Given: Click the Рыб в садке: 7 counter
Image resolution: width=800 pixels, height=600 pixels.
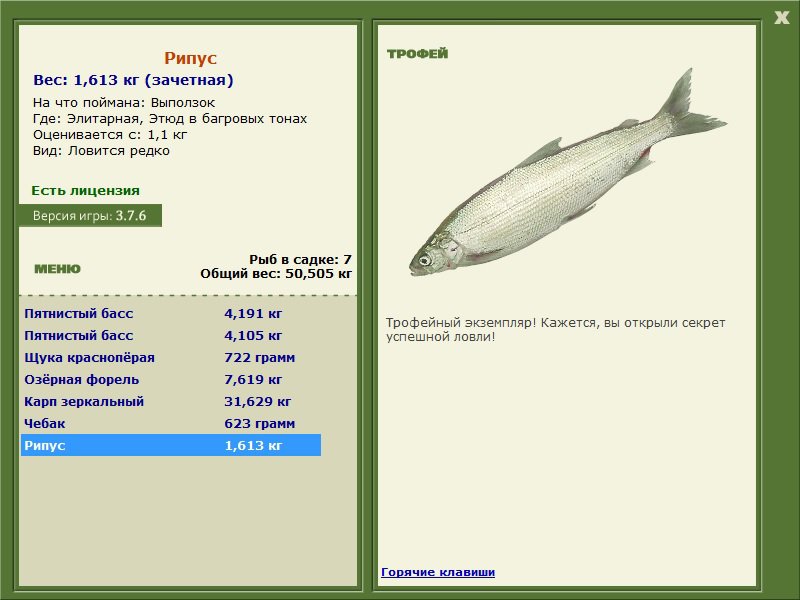Looking at the screenshot, I should pos(301,259).
